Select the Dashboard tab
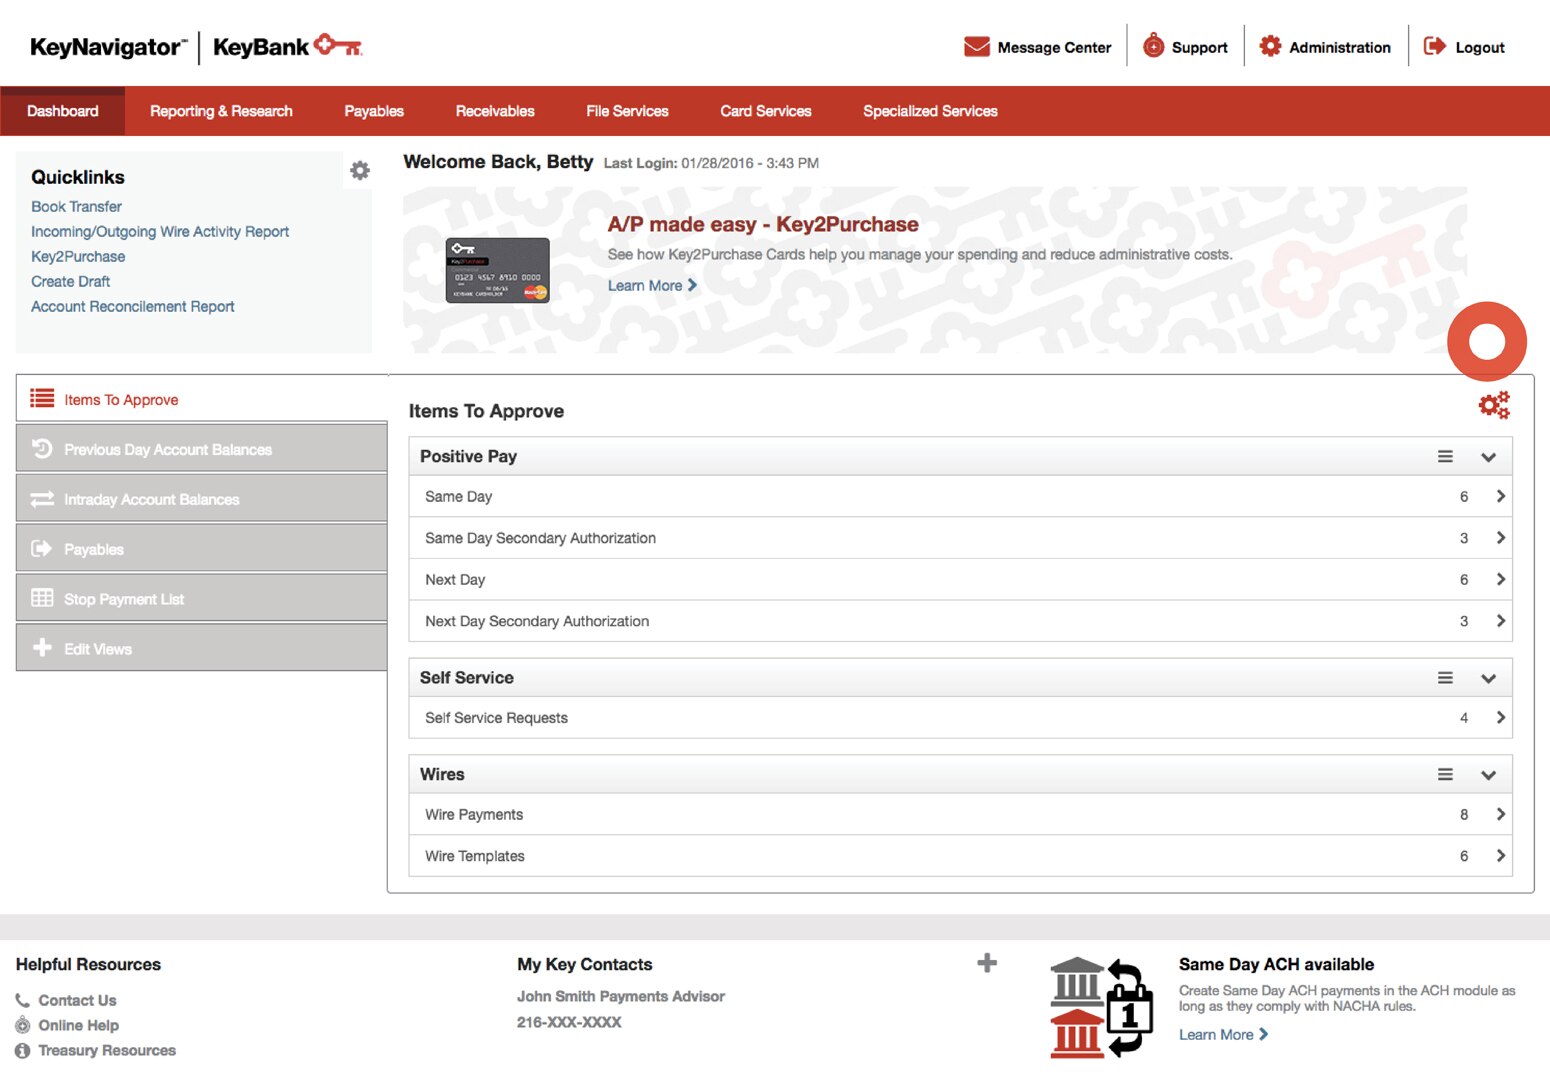1550x1087 pixels. pyautogui.click(x=62, y=111)
